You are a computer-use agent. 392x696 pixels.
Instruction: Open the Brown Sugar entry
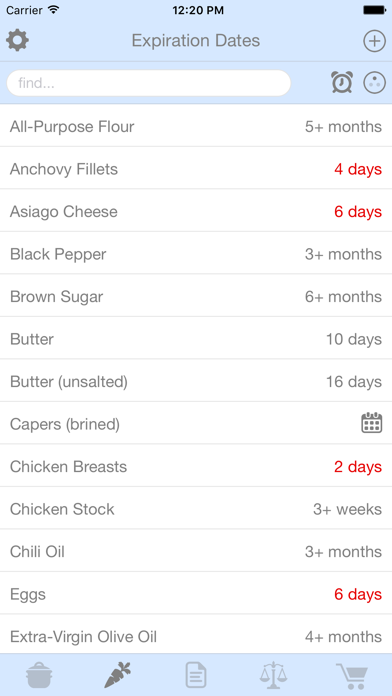(196, 297)
